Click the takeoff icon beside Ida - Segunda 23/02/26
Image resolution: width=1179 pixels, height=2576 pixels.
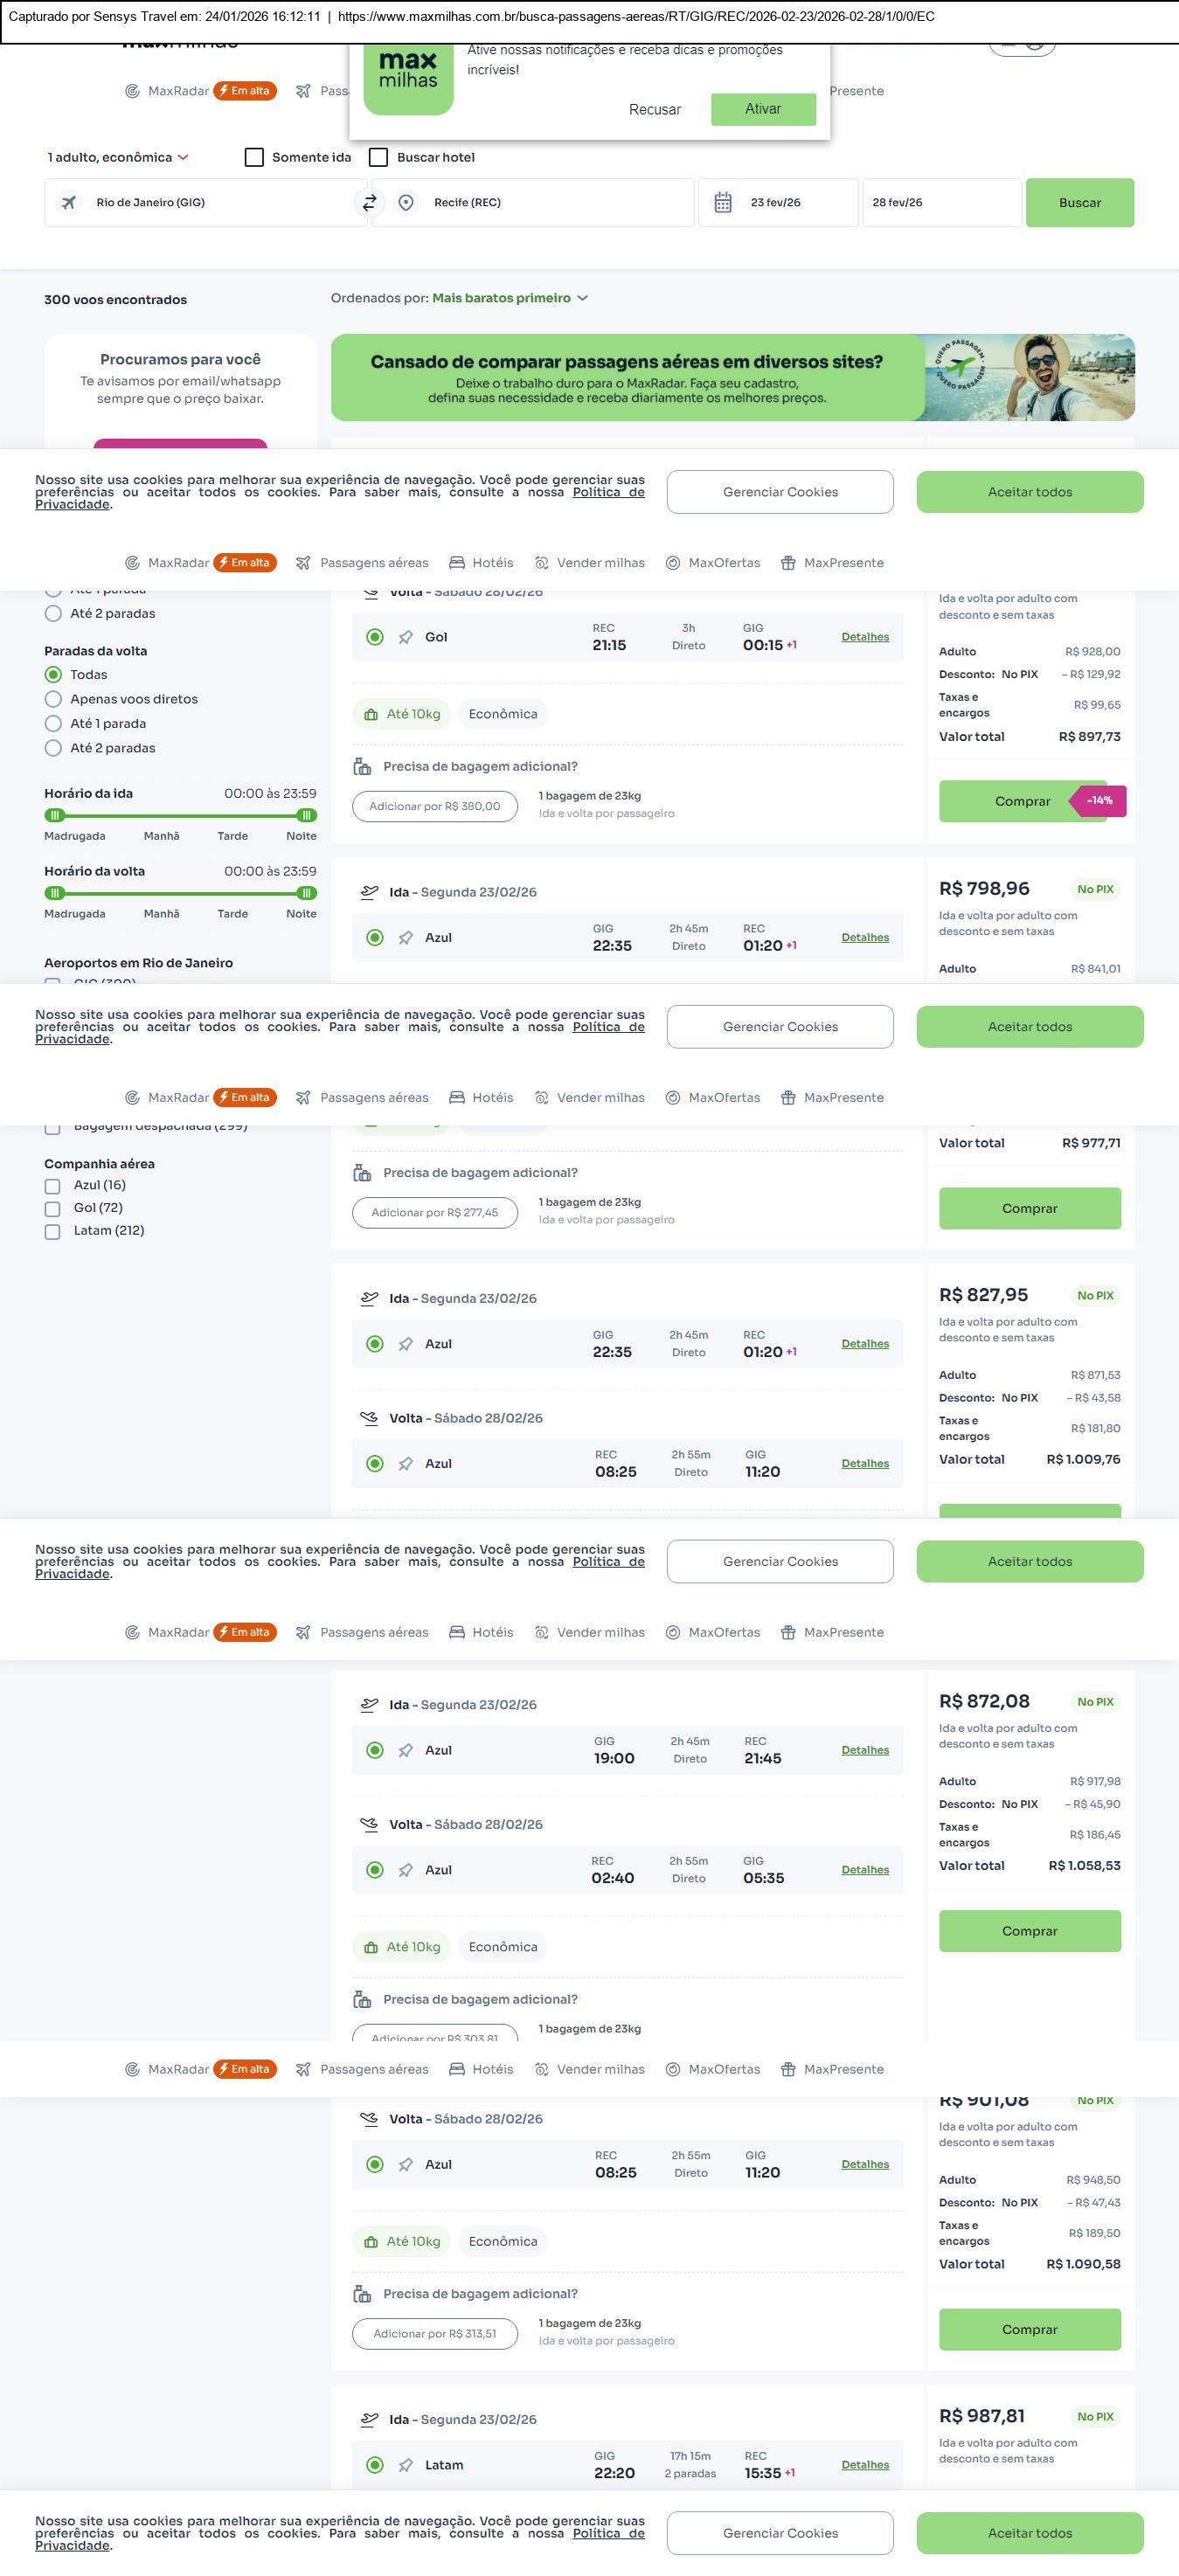coord(369,892)
